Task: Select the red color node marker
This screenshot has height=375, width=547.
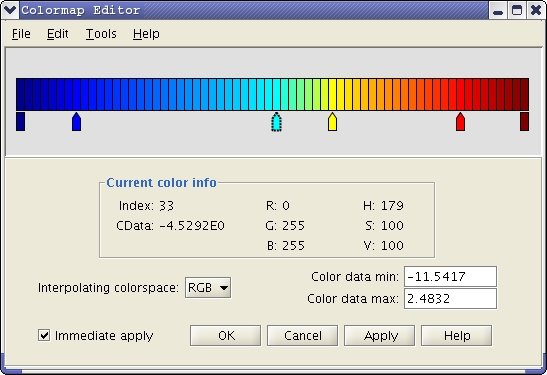Action: (x=460, y=122)
